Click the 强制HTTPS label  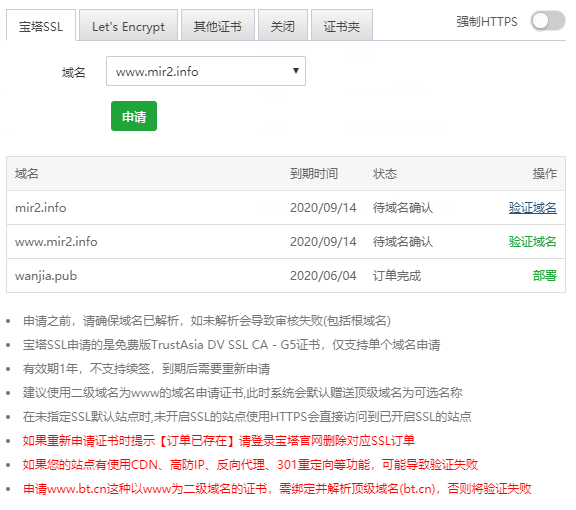(x=487, y=22)
